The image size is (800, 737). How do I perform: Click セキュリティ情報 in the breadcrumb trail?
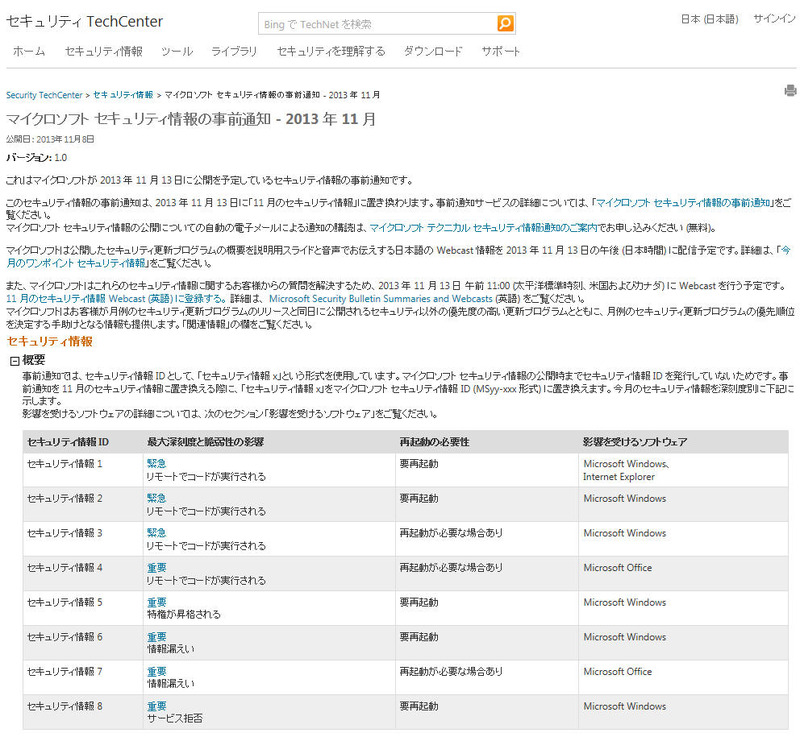click(x=123, y=95)
